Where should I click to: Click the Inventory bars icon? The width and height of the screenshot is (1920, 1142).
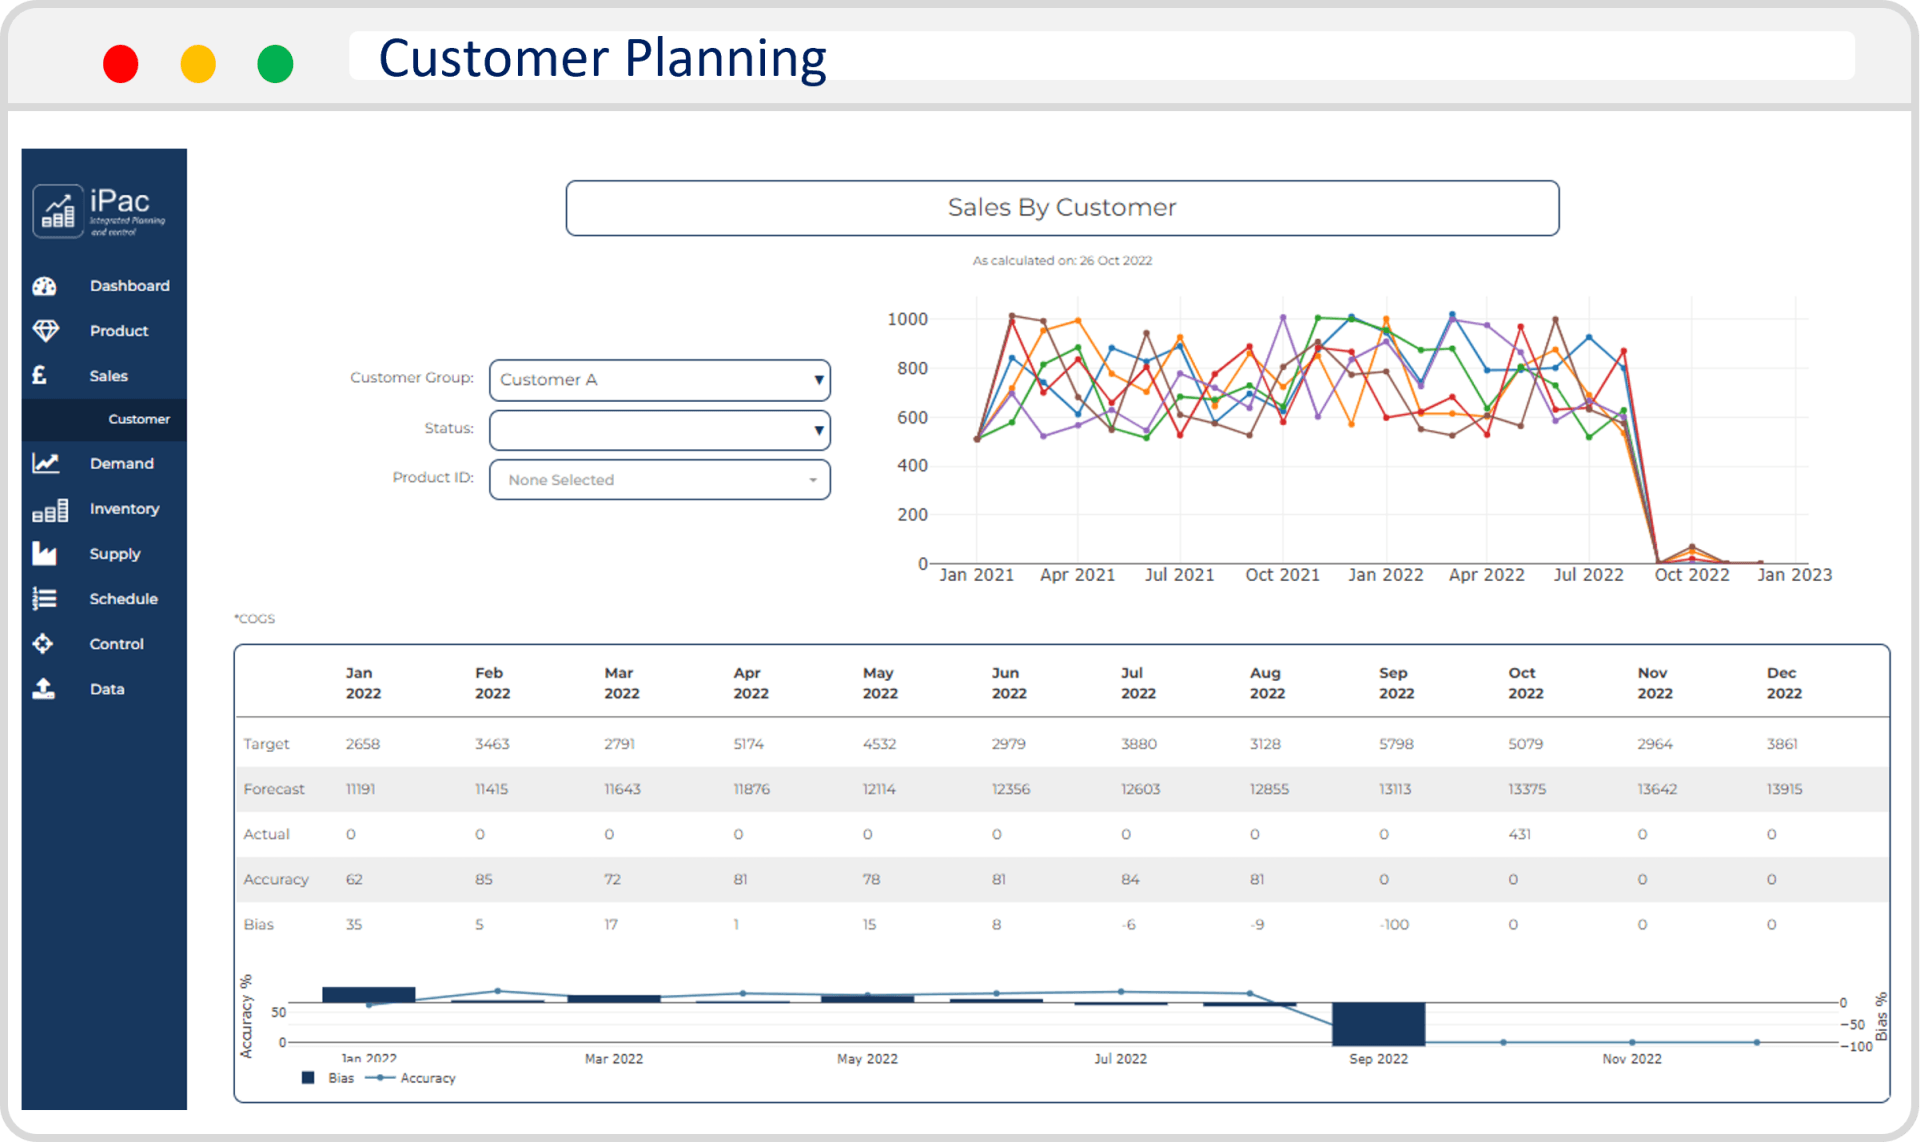(49, 510)
